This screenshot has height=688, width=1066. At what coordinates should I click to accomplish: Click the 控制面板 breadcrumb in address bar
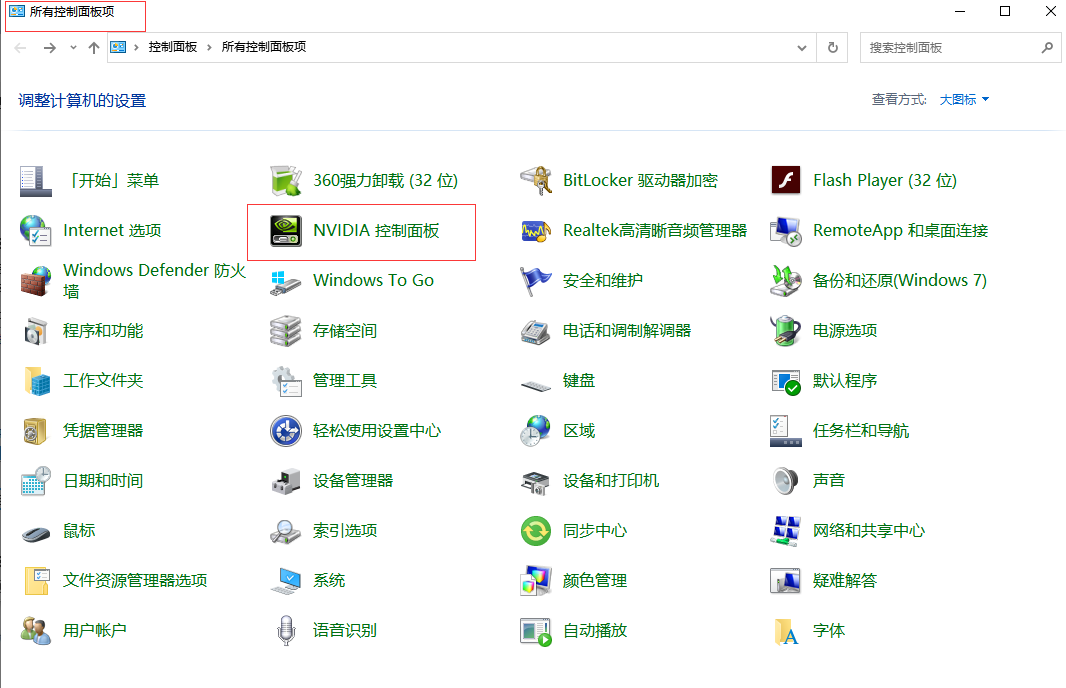click(172, 47)
